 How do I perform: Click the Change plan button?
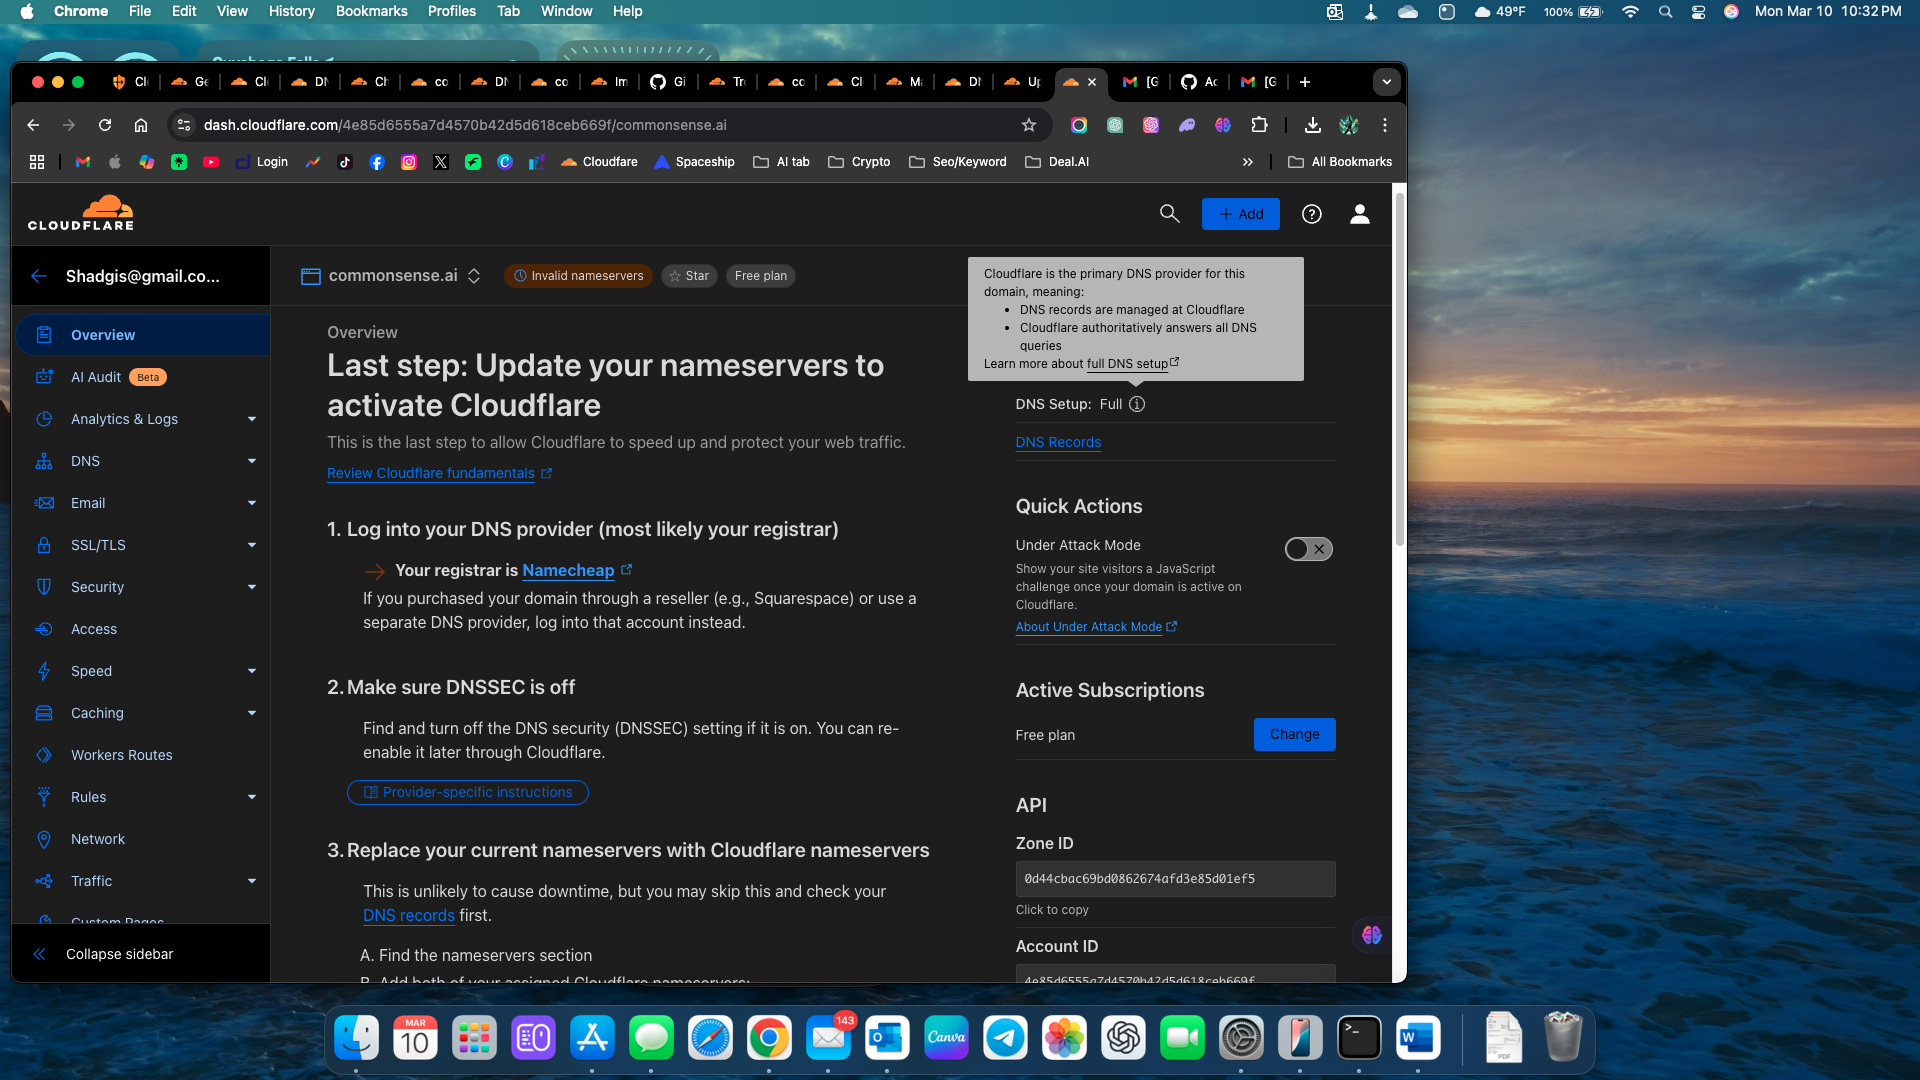pyautogui.click(x=1294, y=734)
